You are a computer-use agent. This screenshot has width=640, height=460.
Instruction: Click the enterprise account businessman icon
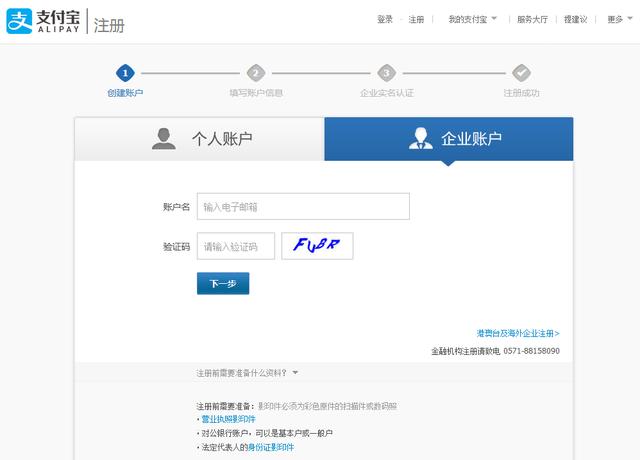[x=420, y=138]
